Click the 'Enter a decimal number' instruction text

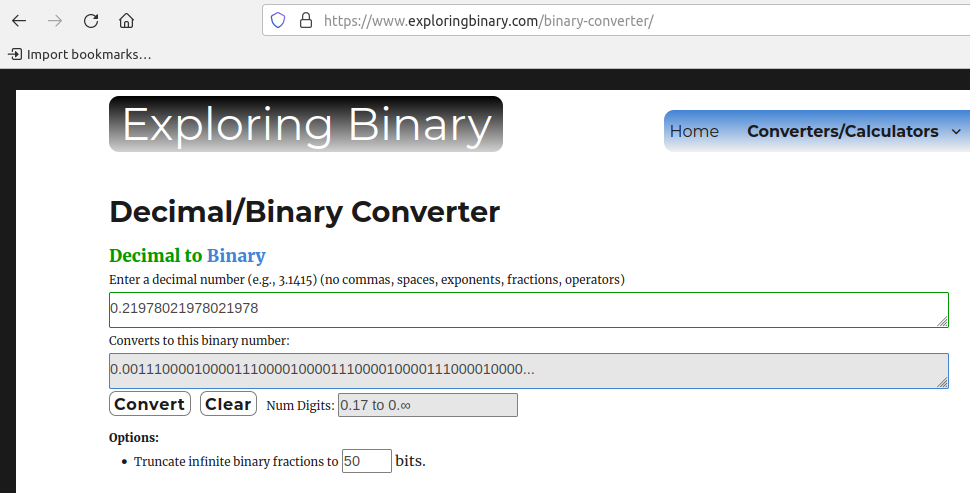(367, 280)
